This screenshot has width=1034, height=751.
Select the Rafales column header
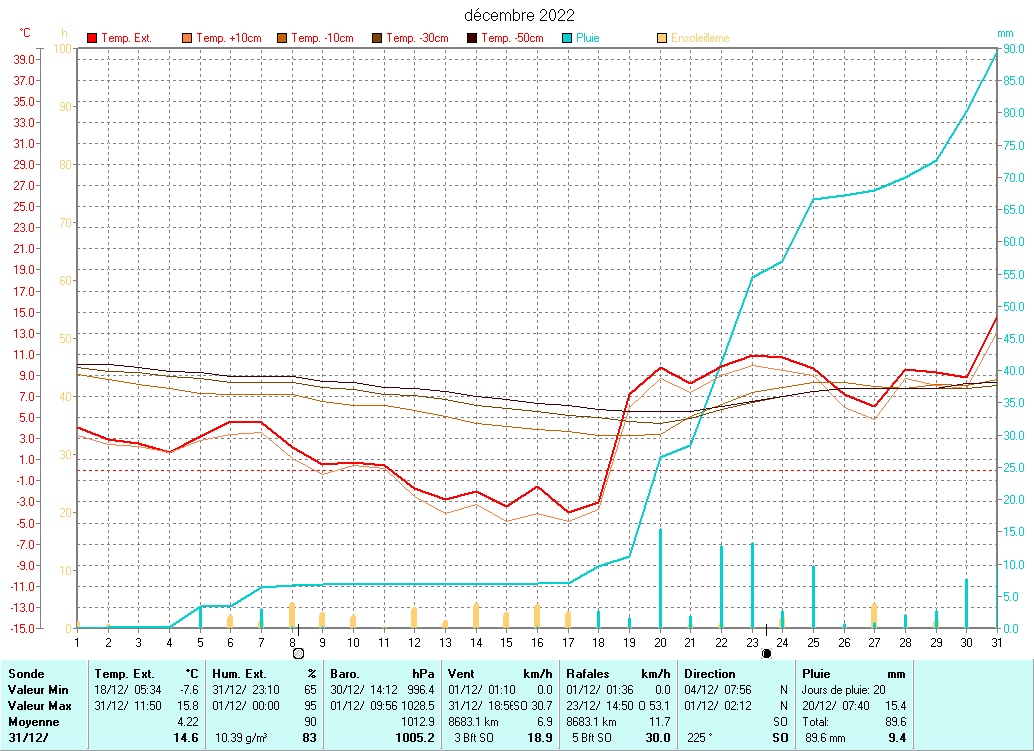click(x=587, y=674)
